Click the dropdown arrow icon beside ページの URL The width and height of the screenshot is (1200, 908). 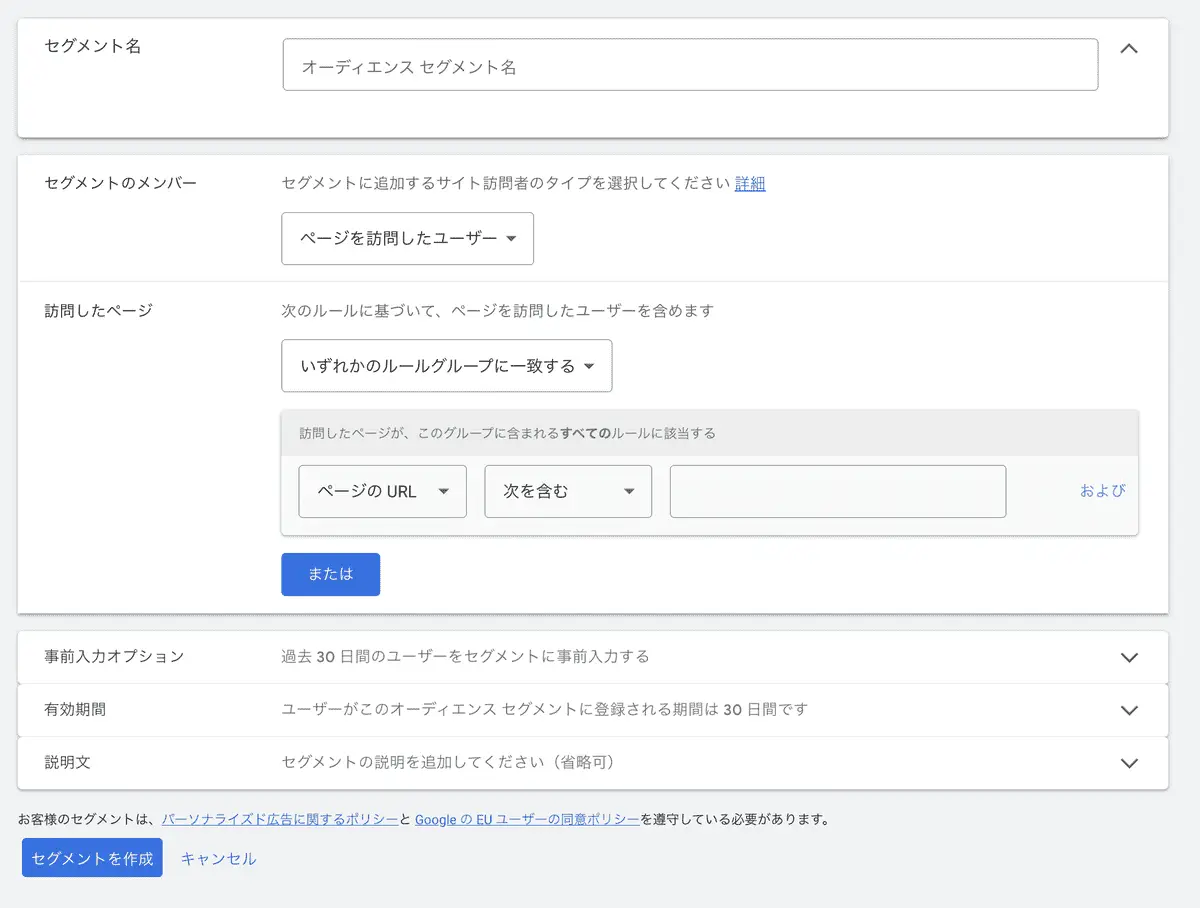pyautogui.click(x=444, y=491)
